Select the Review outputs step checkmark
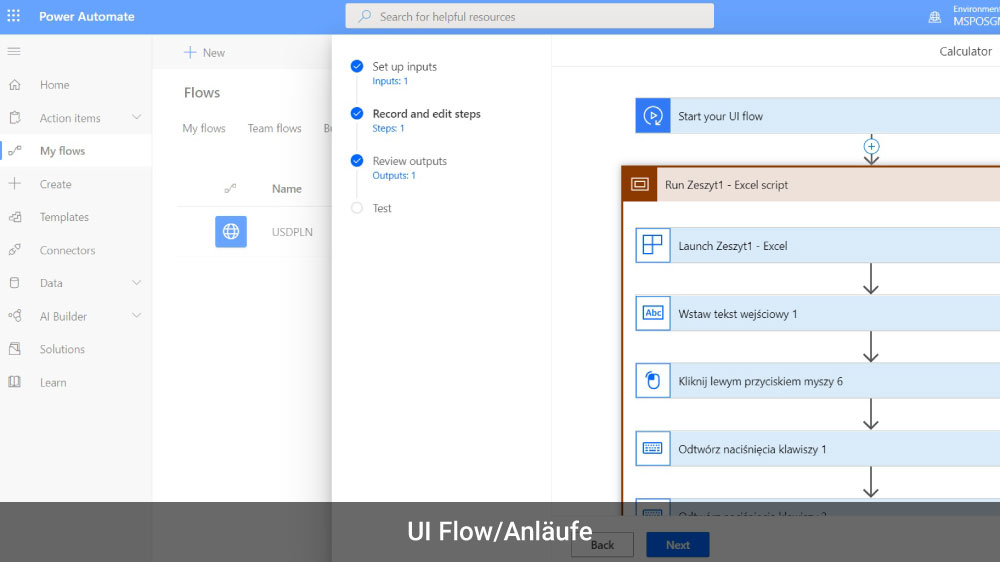The image size is (1000, 562). (357, 161)
